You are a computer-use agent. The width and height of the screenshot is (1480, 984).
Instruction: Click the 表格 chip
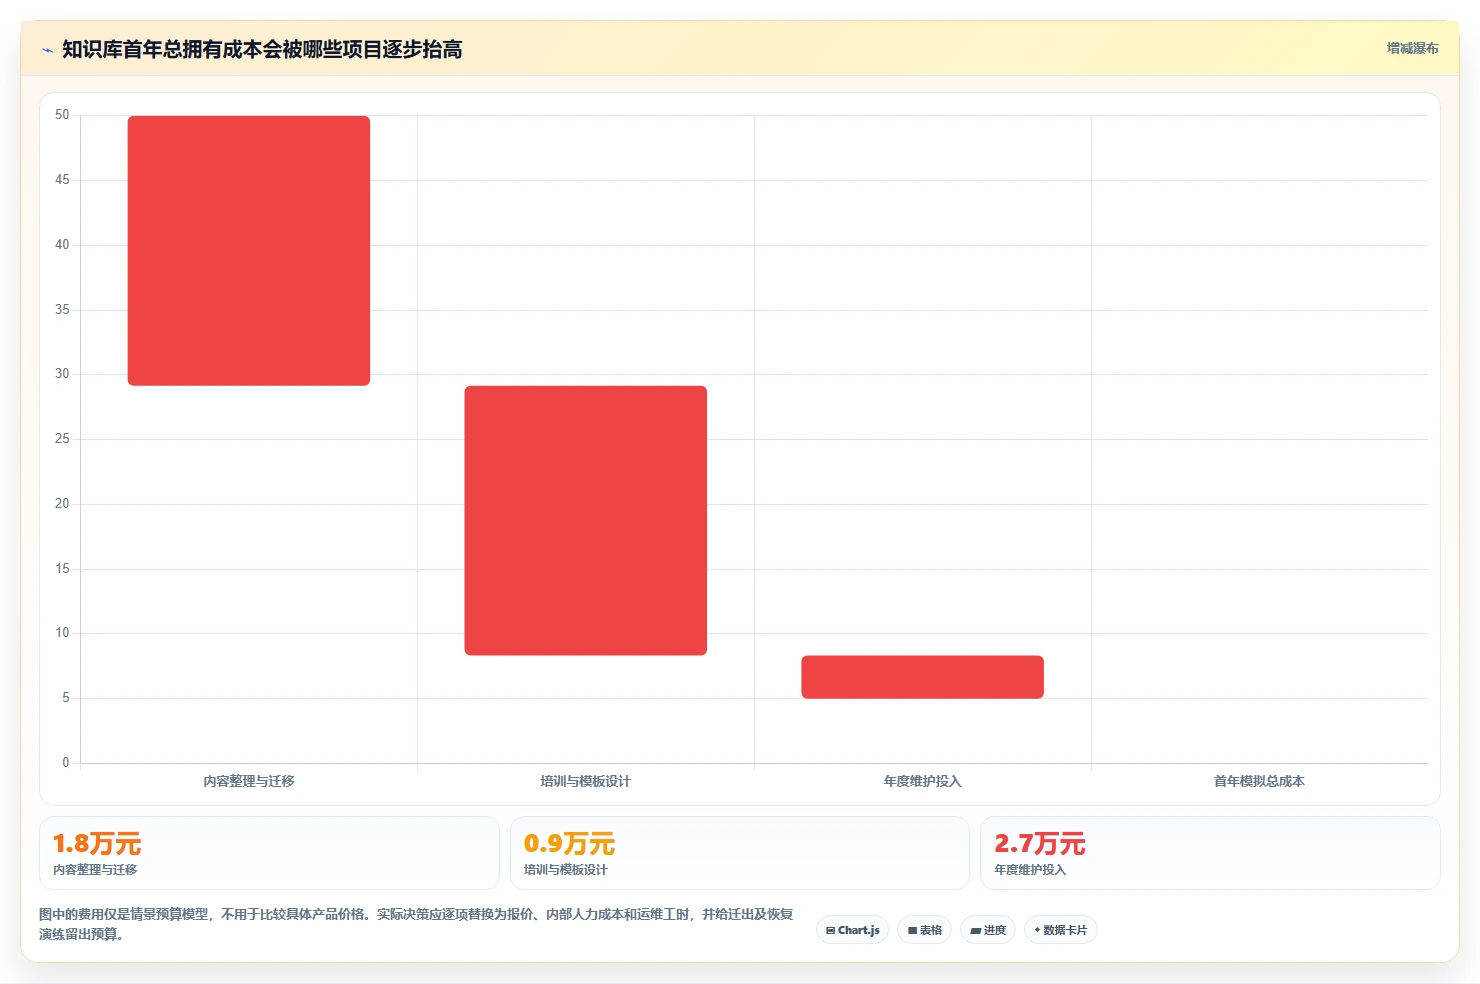click(x=924, y=930)
